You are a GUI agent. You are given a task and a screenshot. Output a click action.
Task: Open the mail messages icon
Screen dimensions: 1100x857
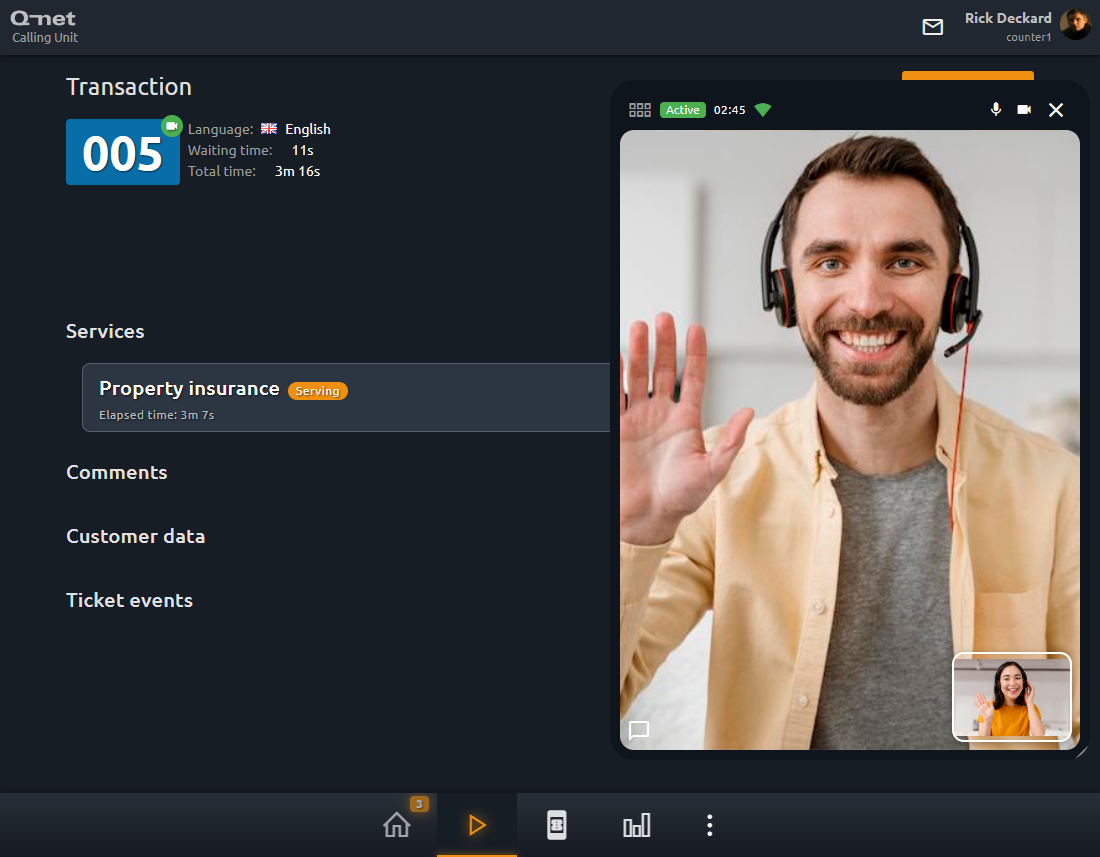coord(932,27)
